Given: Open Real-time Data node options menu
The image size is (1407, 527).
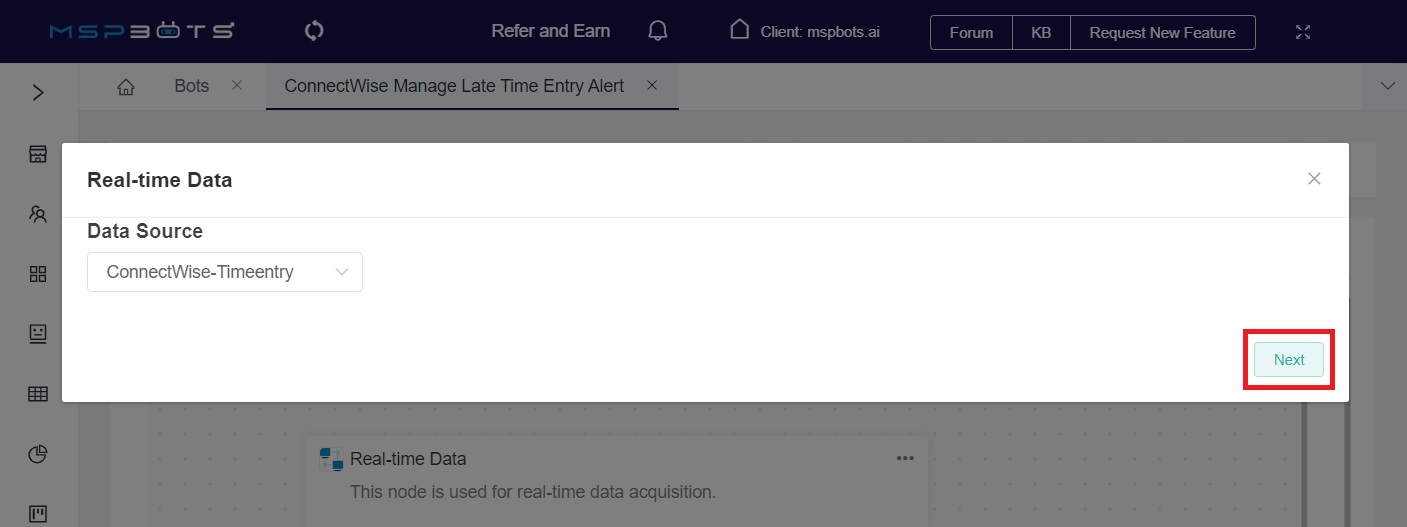Looking at the screenshot, I should coord(905,458).
